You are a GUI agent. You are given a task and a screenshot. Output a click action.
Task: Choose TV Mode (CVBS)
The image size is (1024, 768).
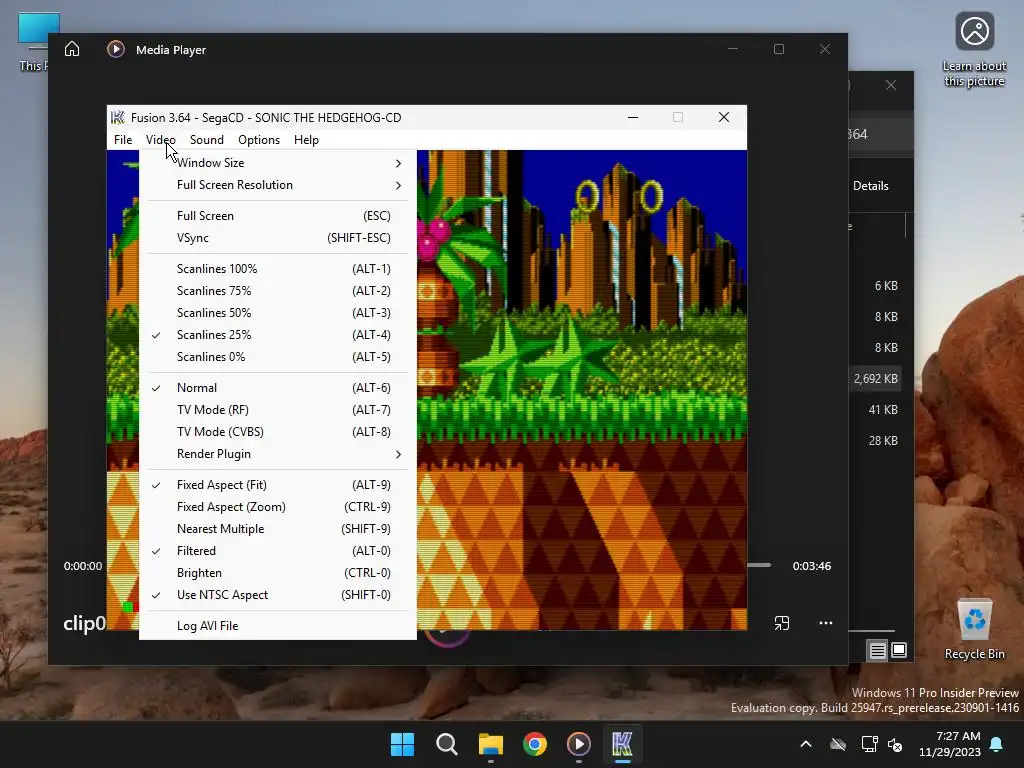[278, 432]
